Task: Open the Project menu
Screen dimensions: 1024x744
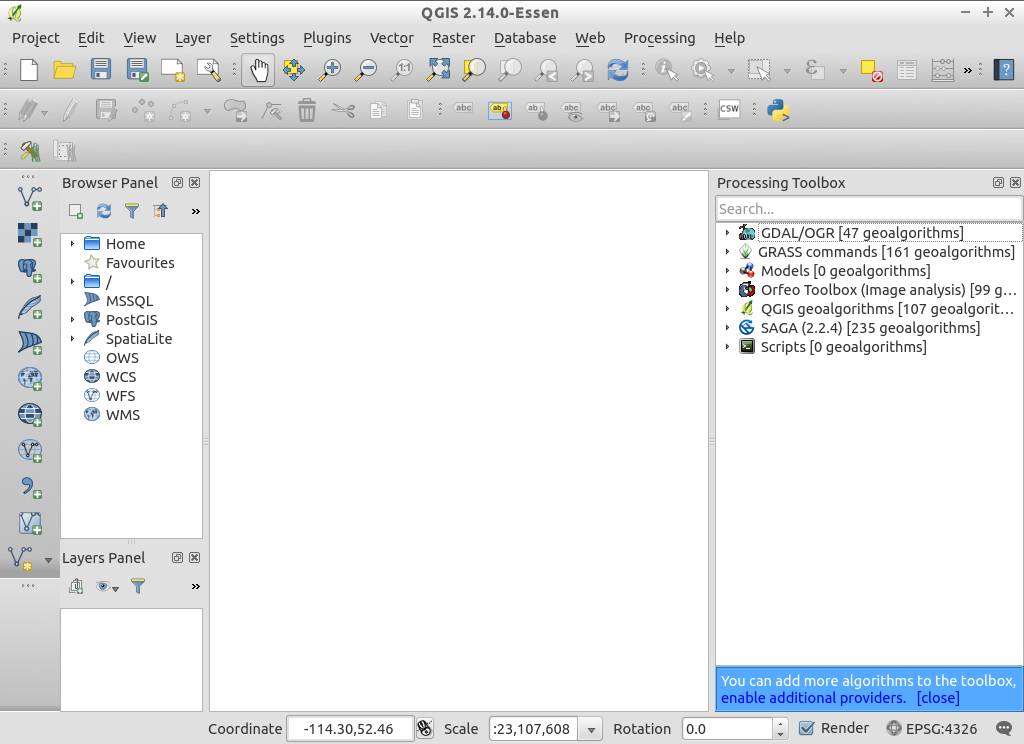Action: click(x=35, y=38)
